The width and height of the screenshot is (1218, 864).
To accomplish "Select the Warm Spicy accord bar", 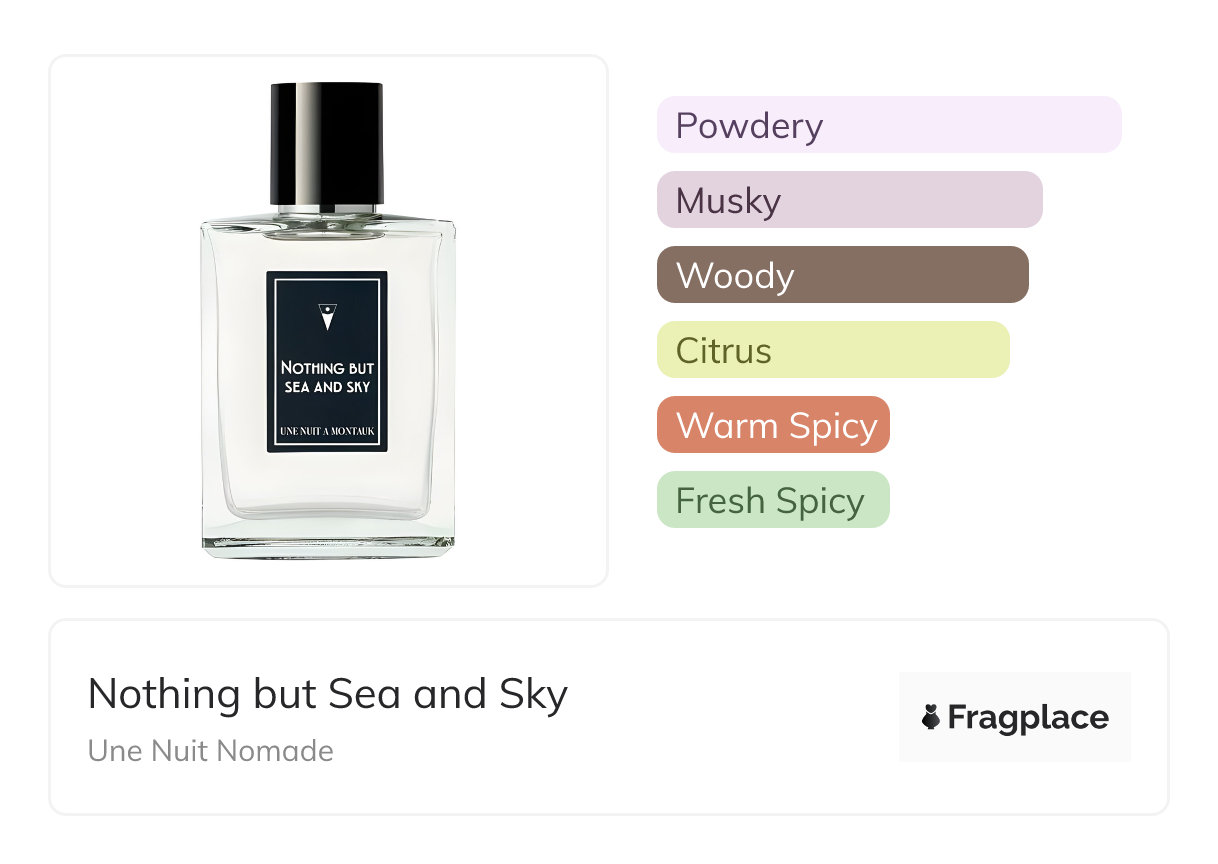I will click(x=773, y=425).
